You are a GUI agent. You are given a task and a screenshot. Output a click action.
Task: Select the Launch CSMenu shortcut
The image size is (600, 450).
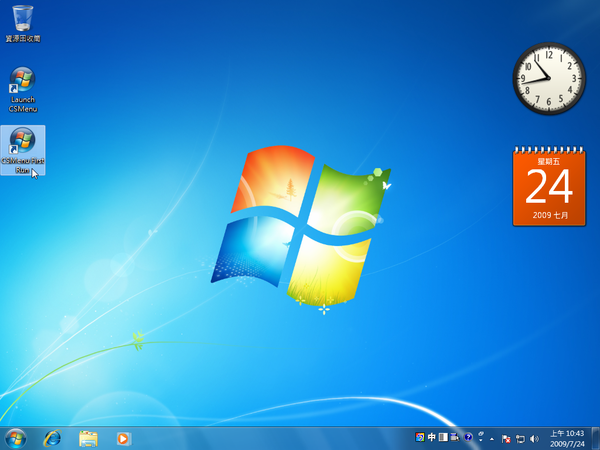(23, 90)
